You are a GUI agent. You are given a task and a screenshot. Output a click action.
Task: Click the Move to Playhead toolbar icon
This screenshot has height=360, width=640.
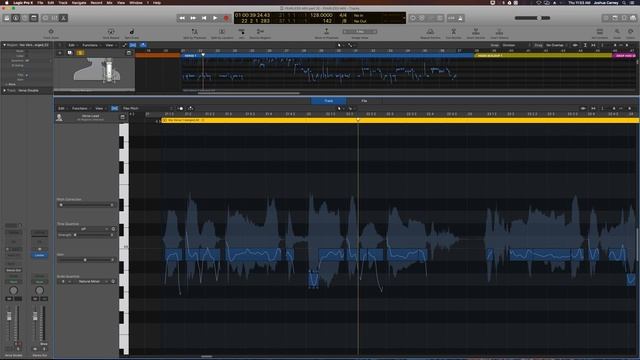(326, 33)
